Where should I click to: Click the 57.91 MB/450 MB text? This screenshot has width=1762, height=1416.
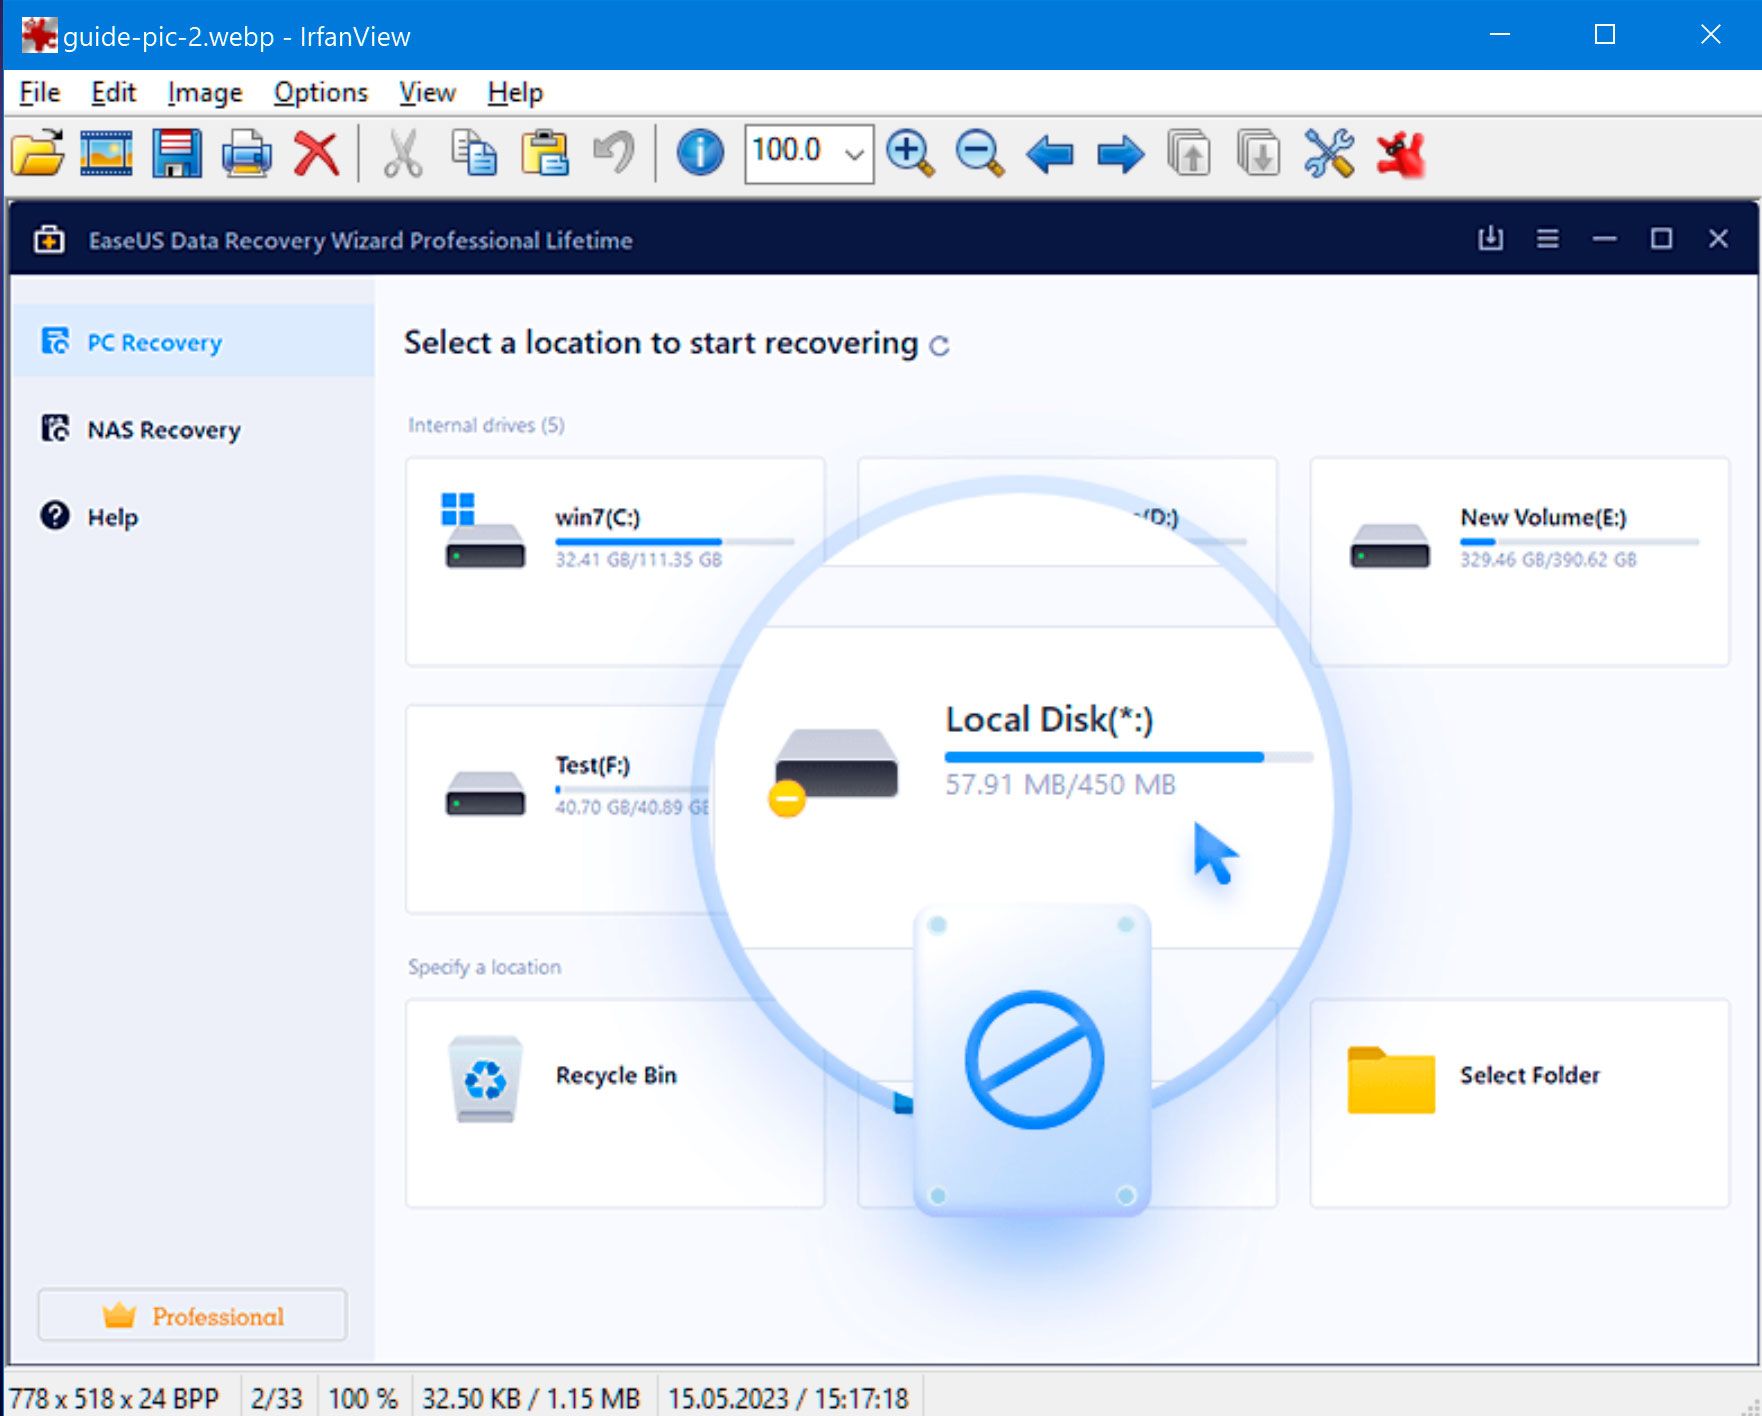tap(1060, 784)
